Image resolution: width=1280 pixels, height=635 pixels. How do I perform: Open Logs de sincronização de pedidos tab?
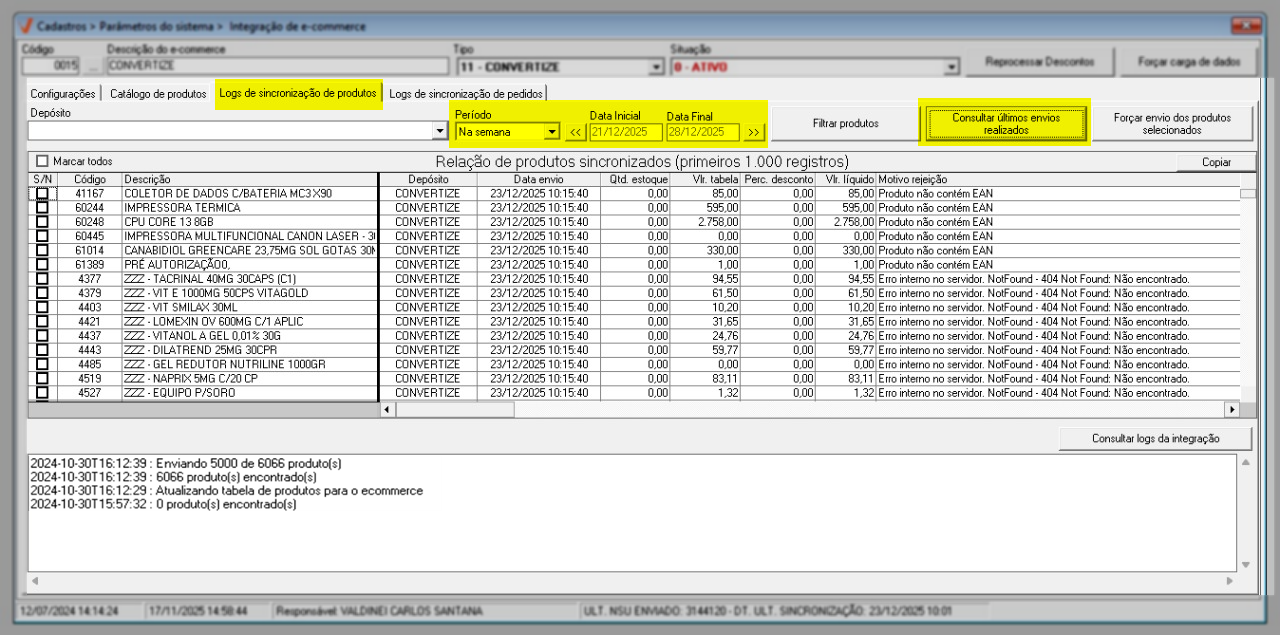(466, 94)
